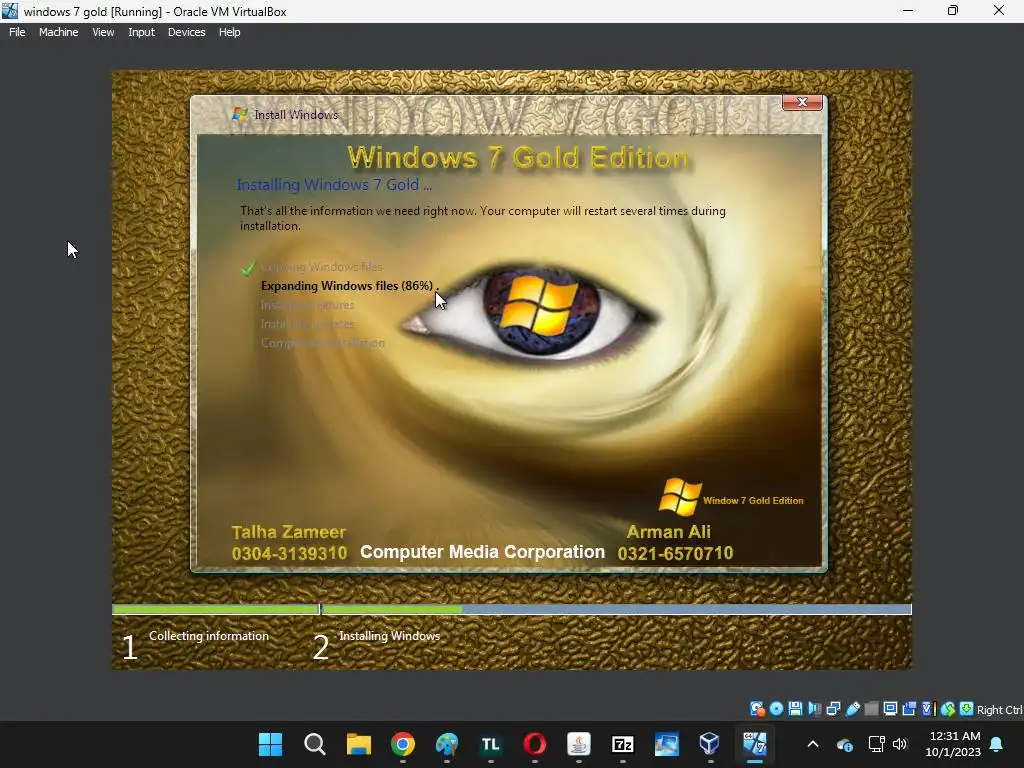Open the paint palette app in taskbar
1024x768 pixels.
click(447, 744)
